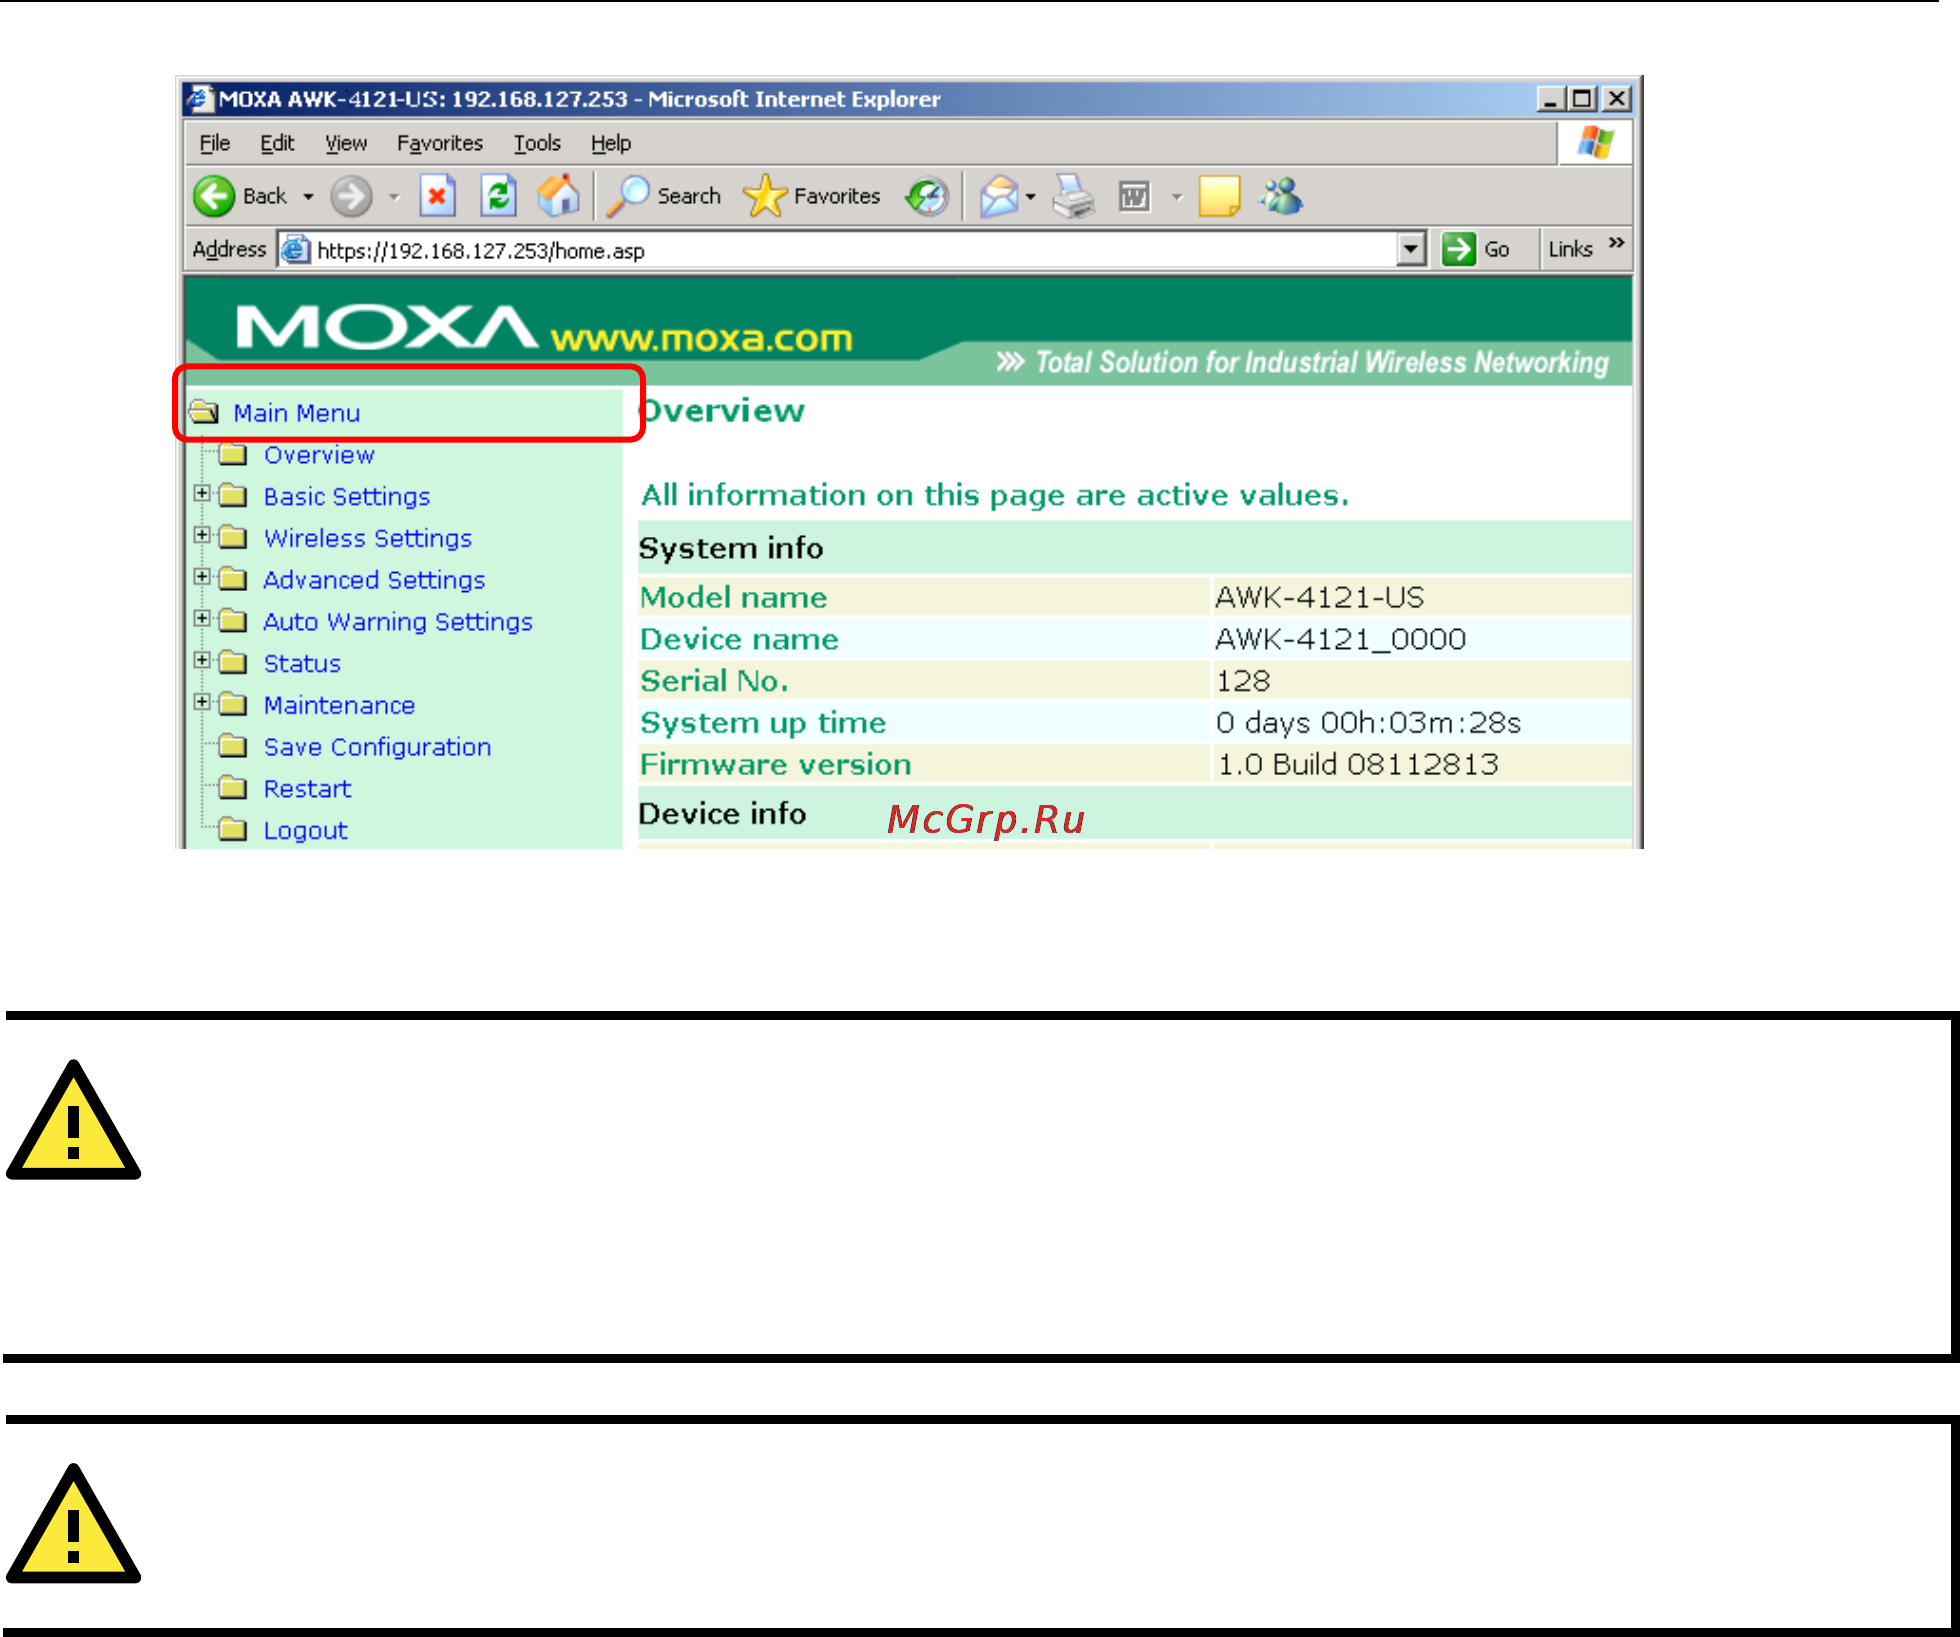The image size is (1960, 1637).
Task: Expand the Advanced Settings tree node
Action: point(202,577)
